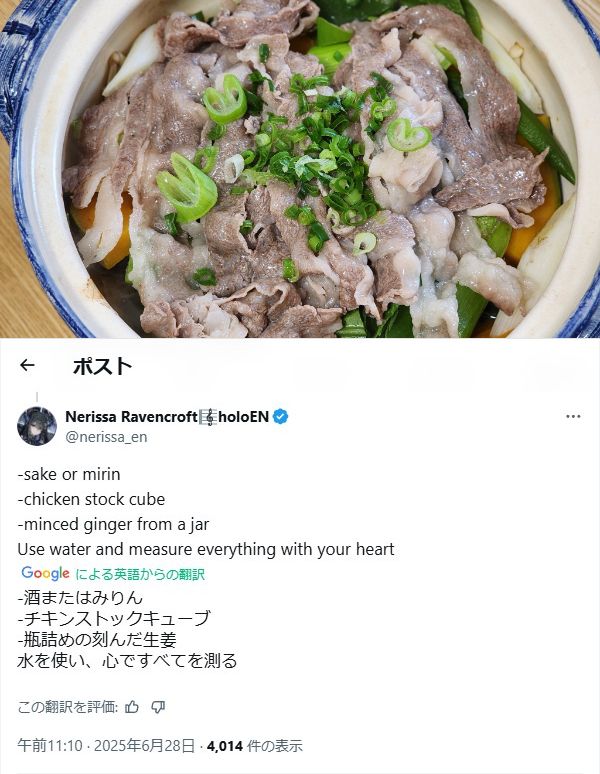Go back using the left arrow

pos(28,365)
